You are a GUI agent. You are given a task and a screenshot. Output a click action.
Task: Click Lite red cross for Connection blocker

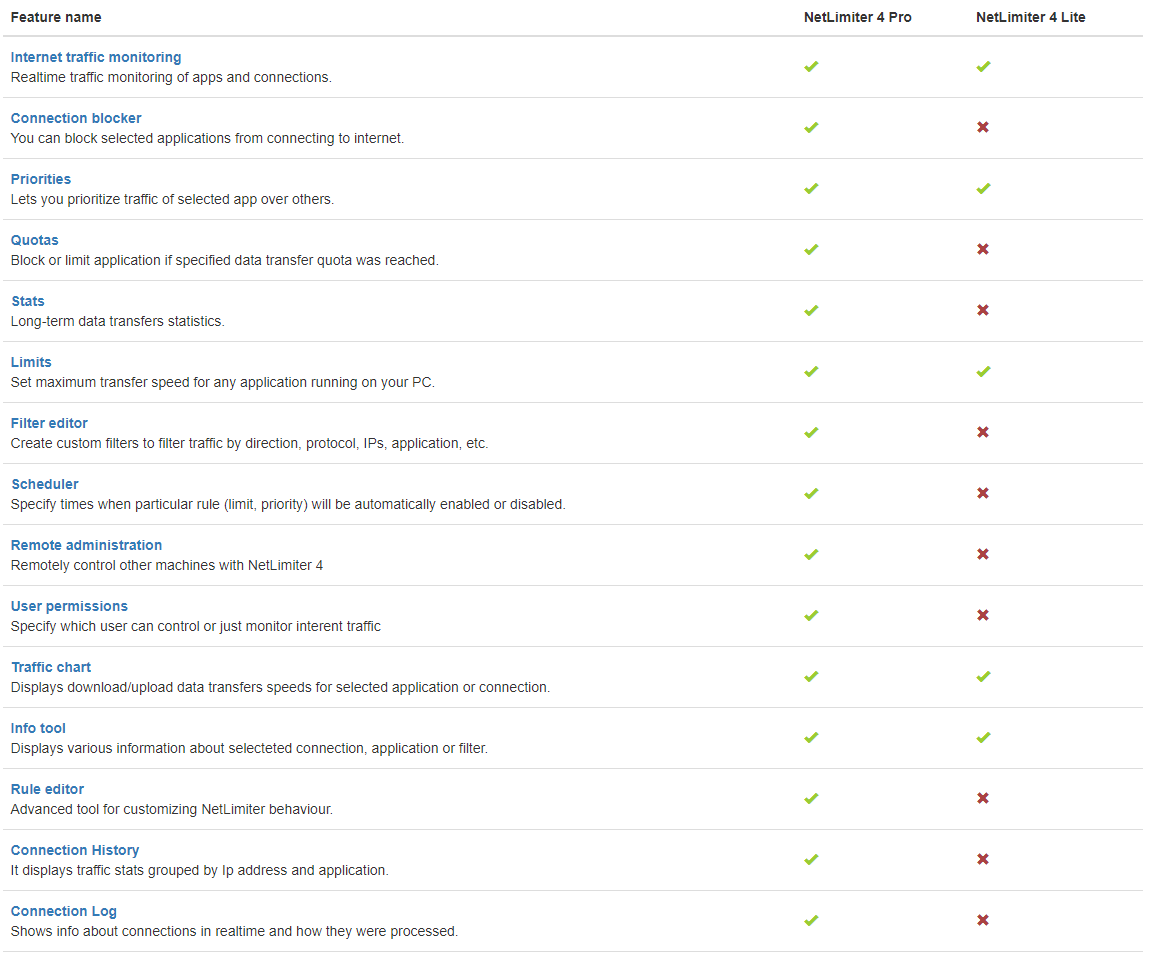pyautogui.click(x=983, y=127)
